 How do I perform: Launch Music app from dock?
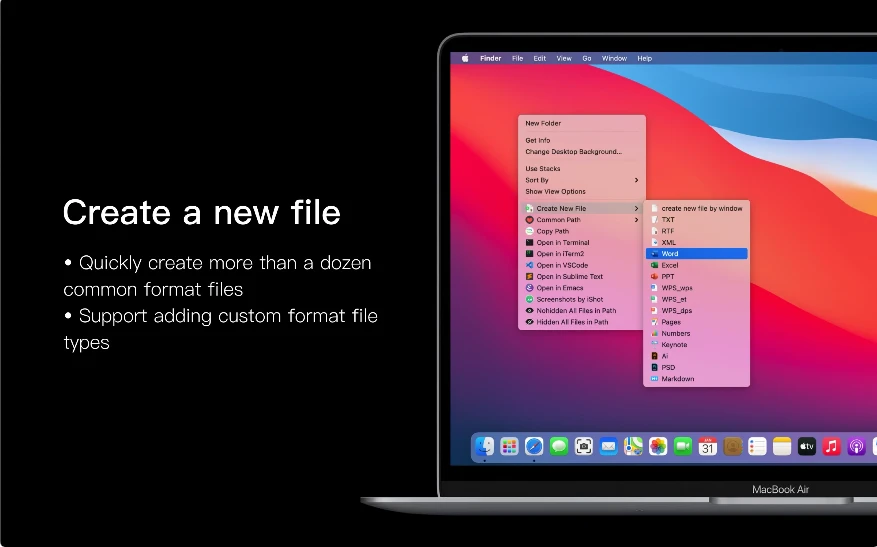pyautogui.click(x=831, y=446)
